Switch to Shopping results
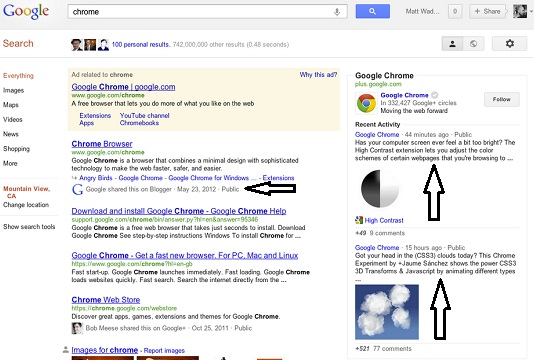This screenshot has height=360, width=534. (x=16, y=149)
